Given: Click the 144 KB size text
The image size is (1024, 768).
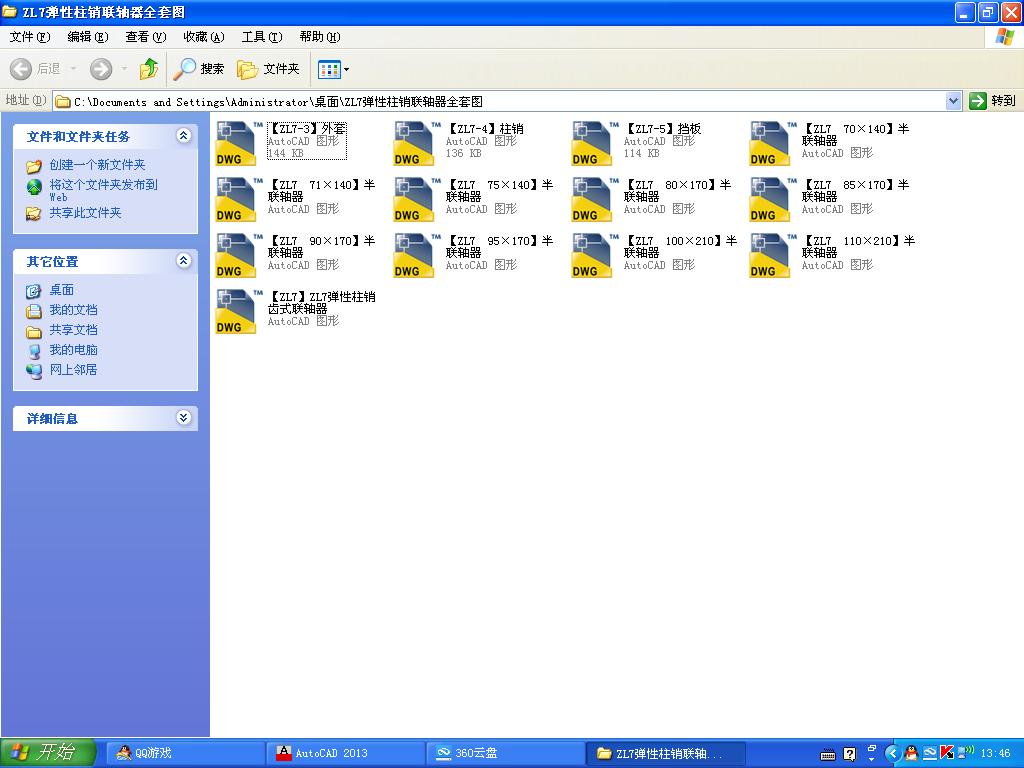Looking at the screenshot, I should tap(285, 153).
